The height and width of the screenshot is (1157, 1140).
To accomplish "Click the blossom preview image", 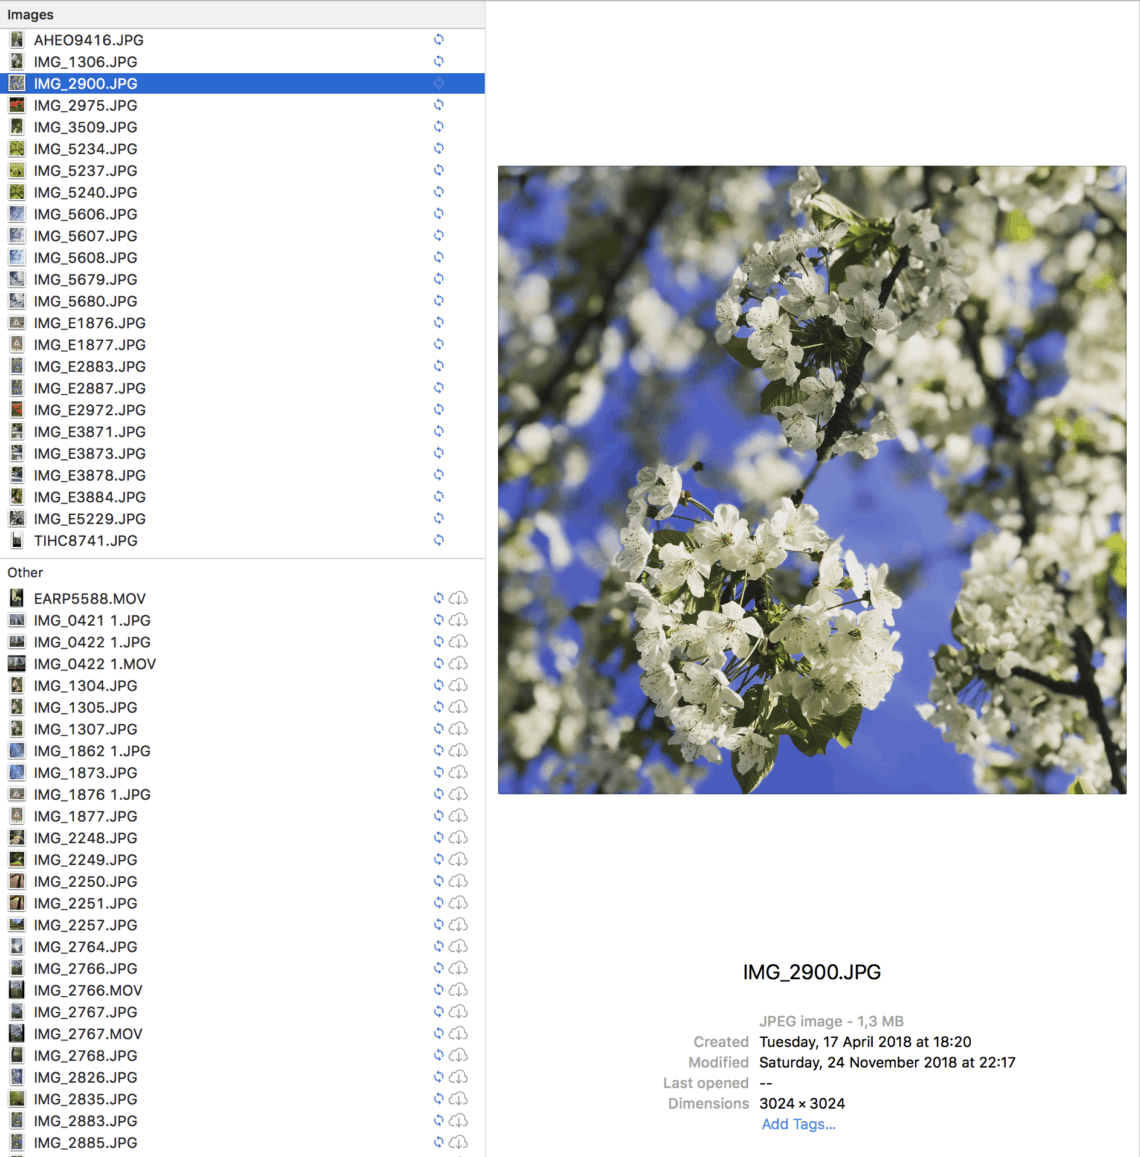I will (x=810, y=480).
